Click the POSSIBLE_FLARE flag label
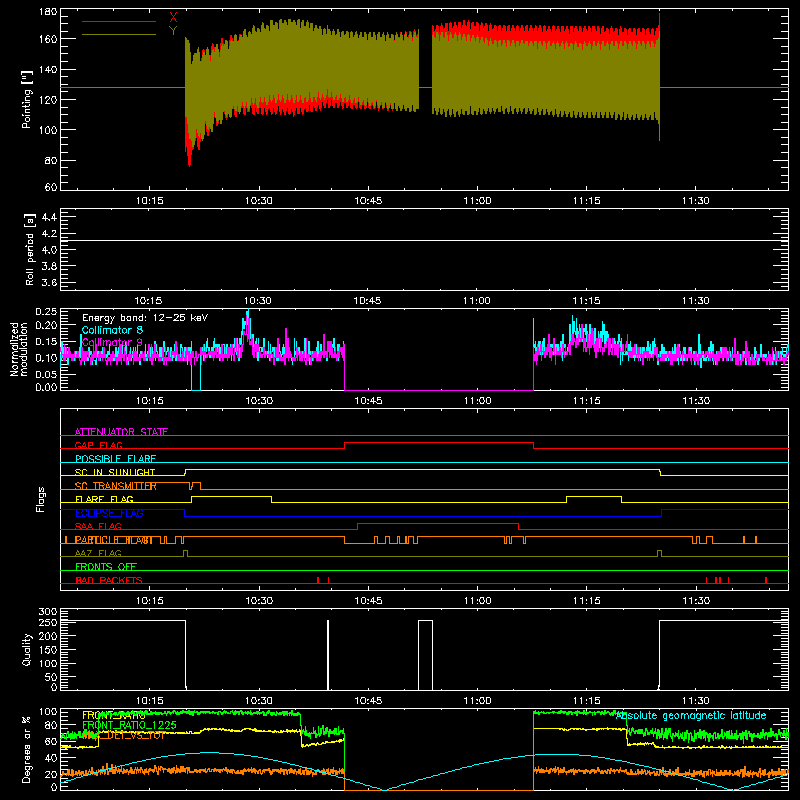The image size is (800, 800). (x=115, y=459)
